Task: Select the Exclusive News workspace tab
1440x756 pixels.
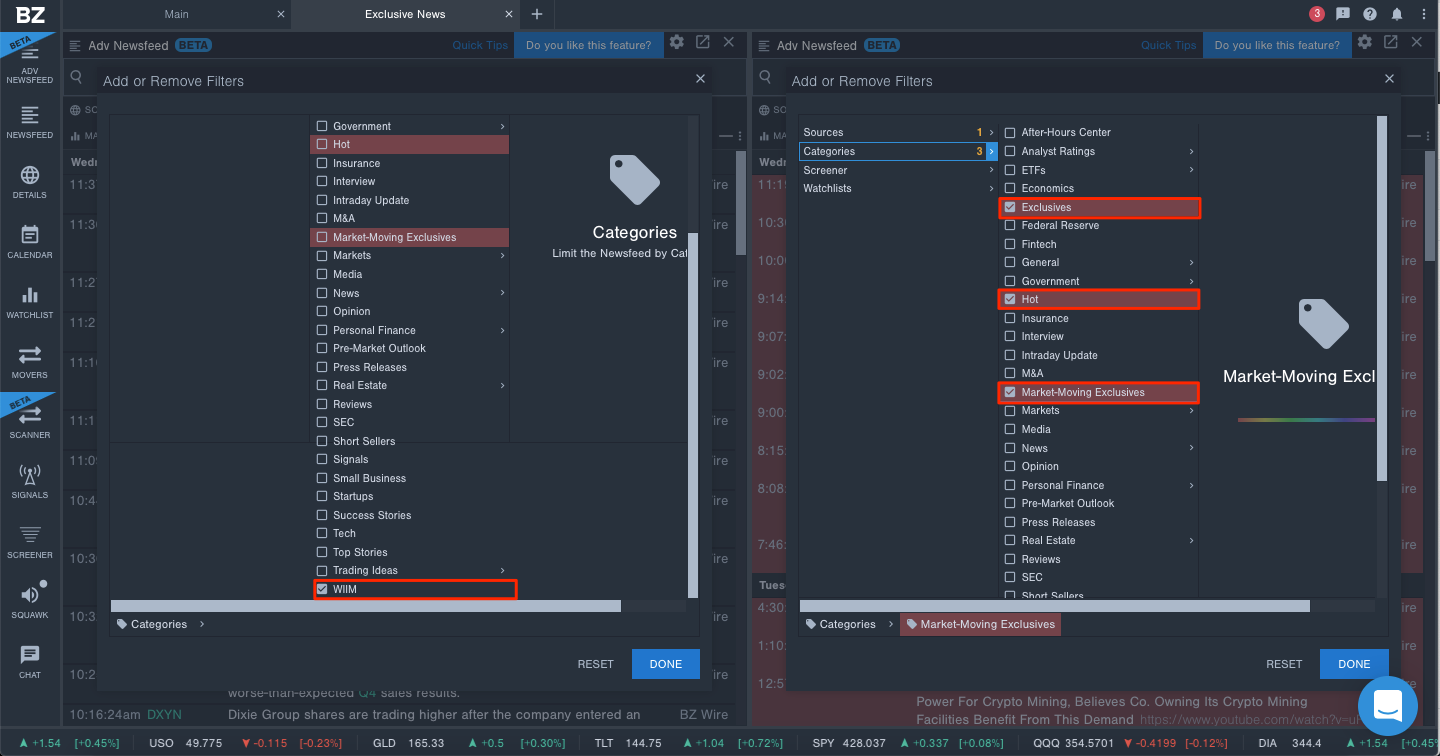Action: [x=405, y=14]
